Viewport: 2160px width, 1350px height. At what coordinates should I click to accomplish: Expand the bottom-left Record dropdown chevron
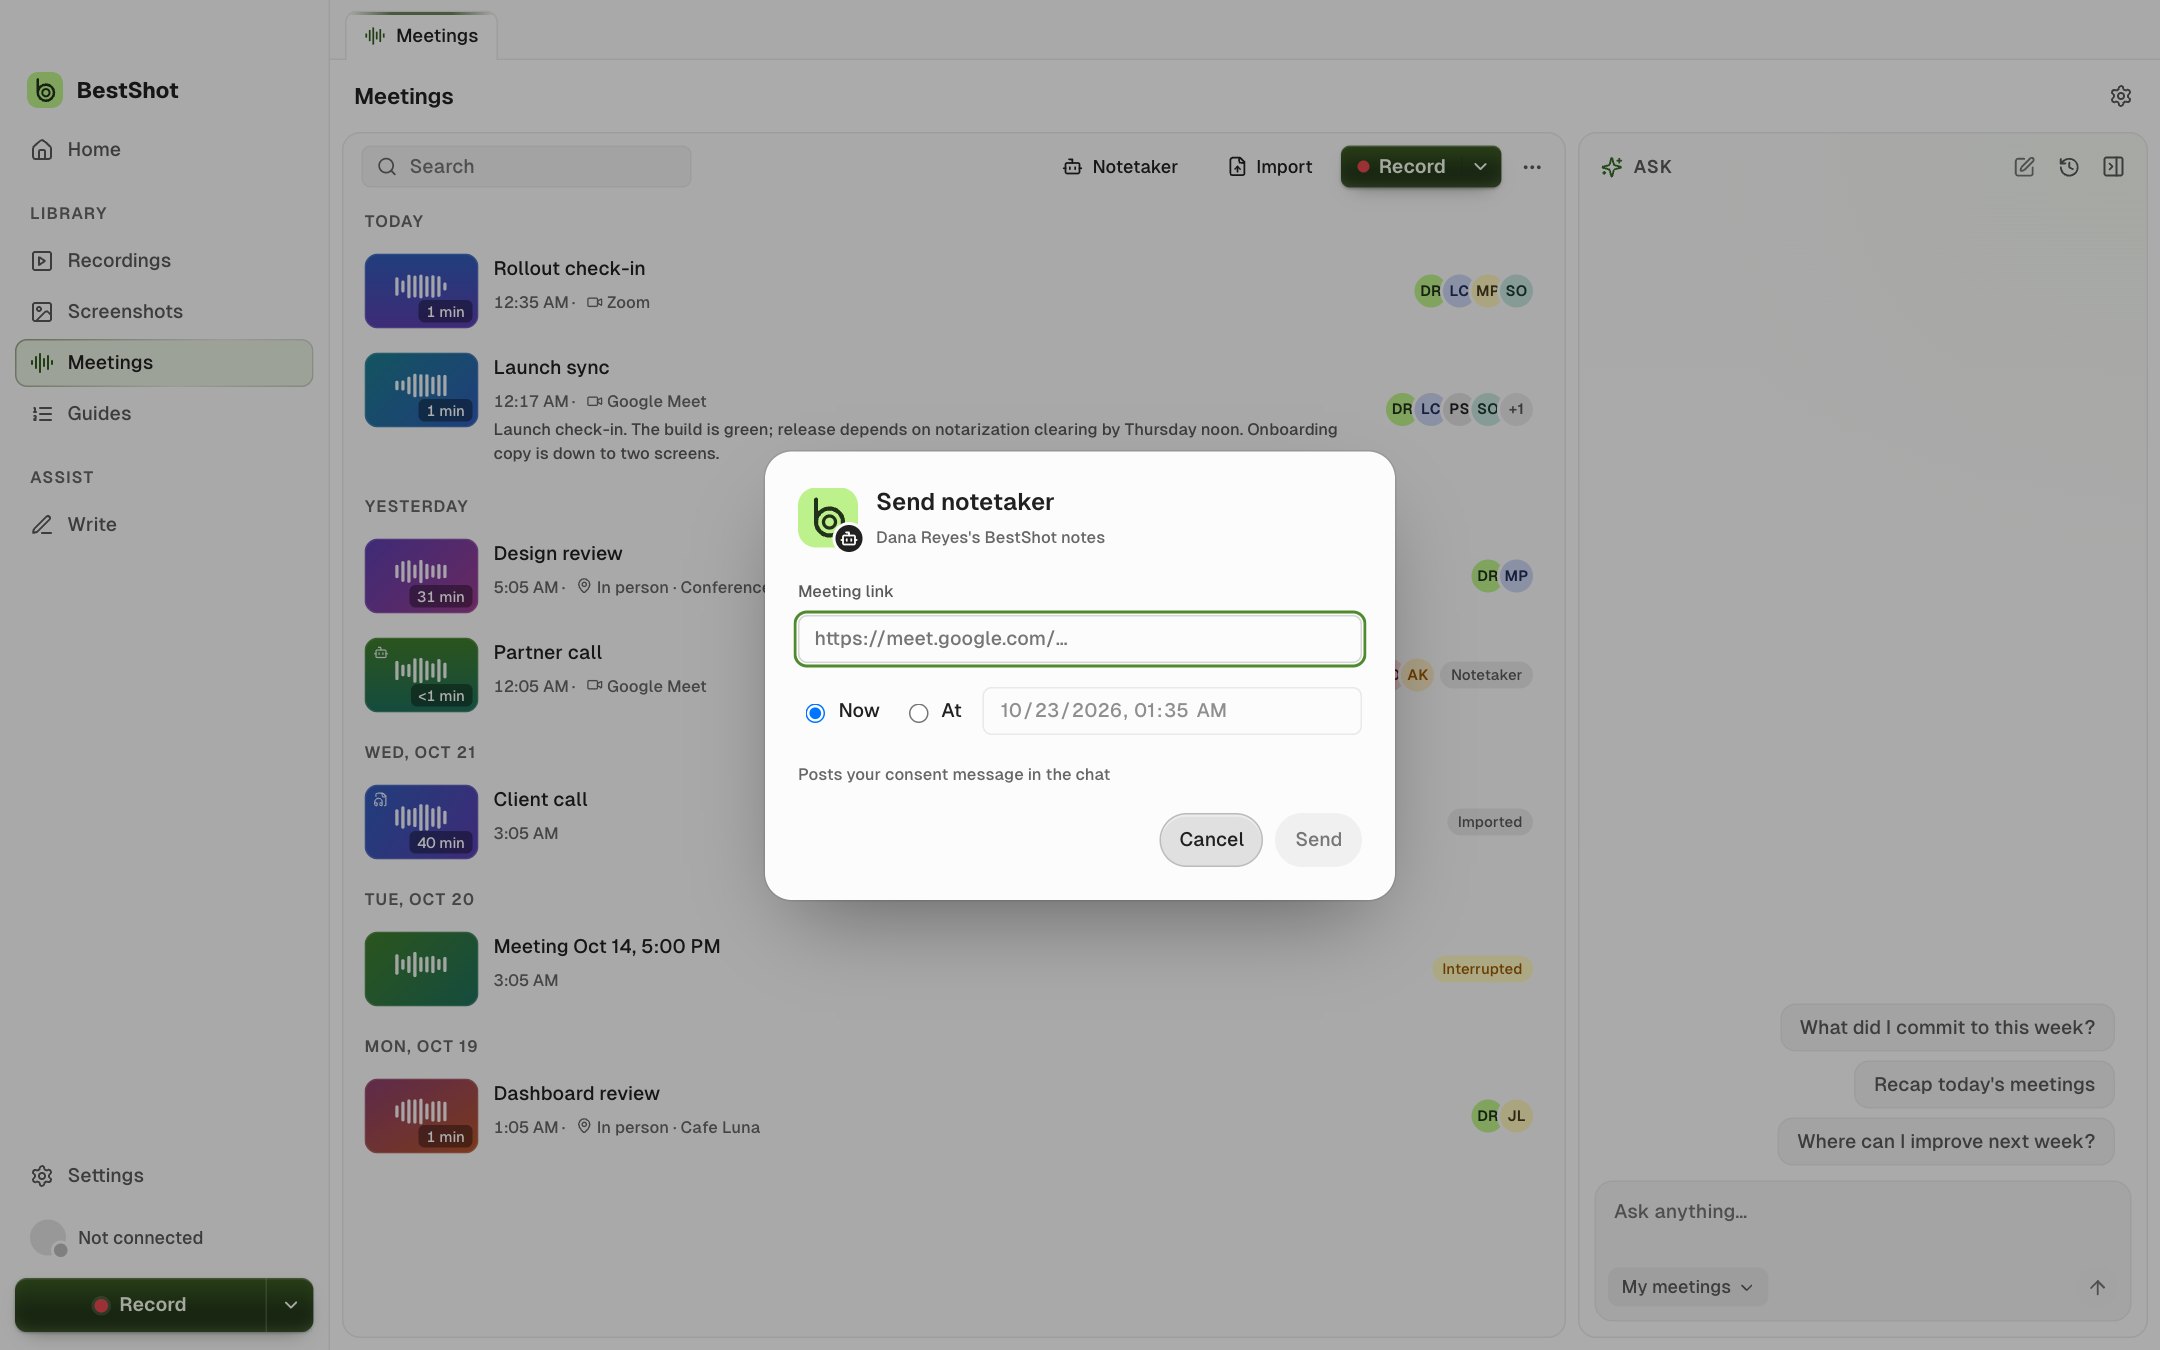tap(290, 1304)
